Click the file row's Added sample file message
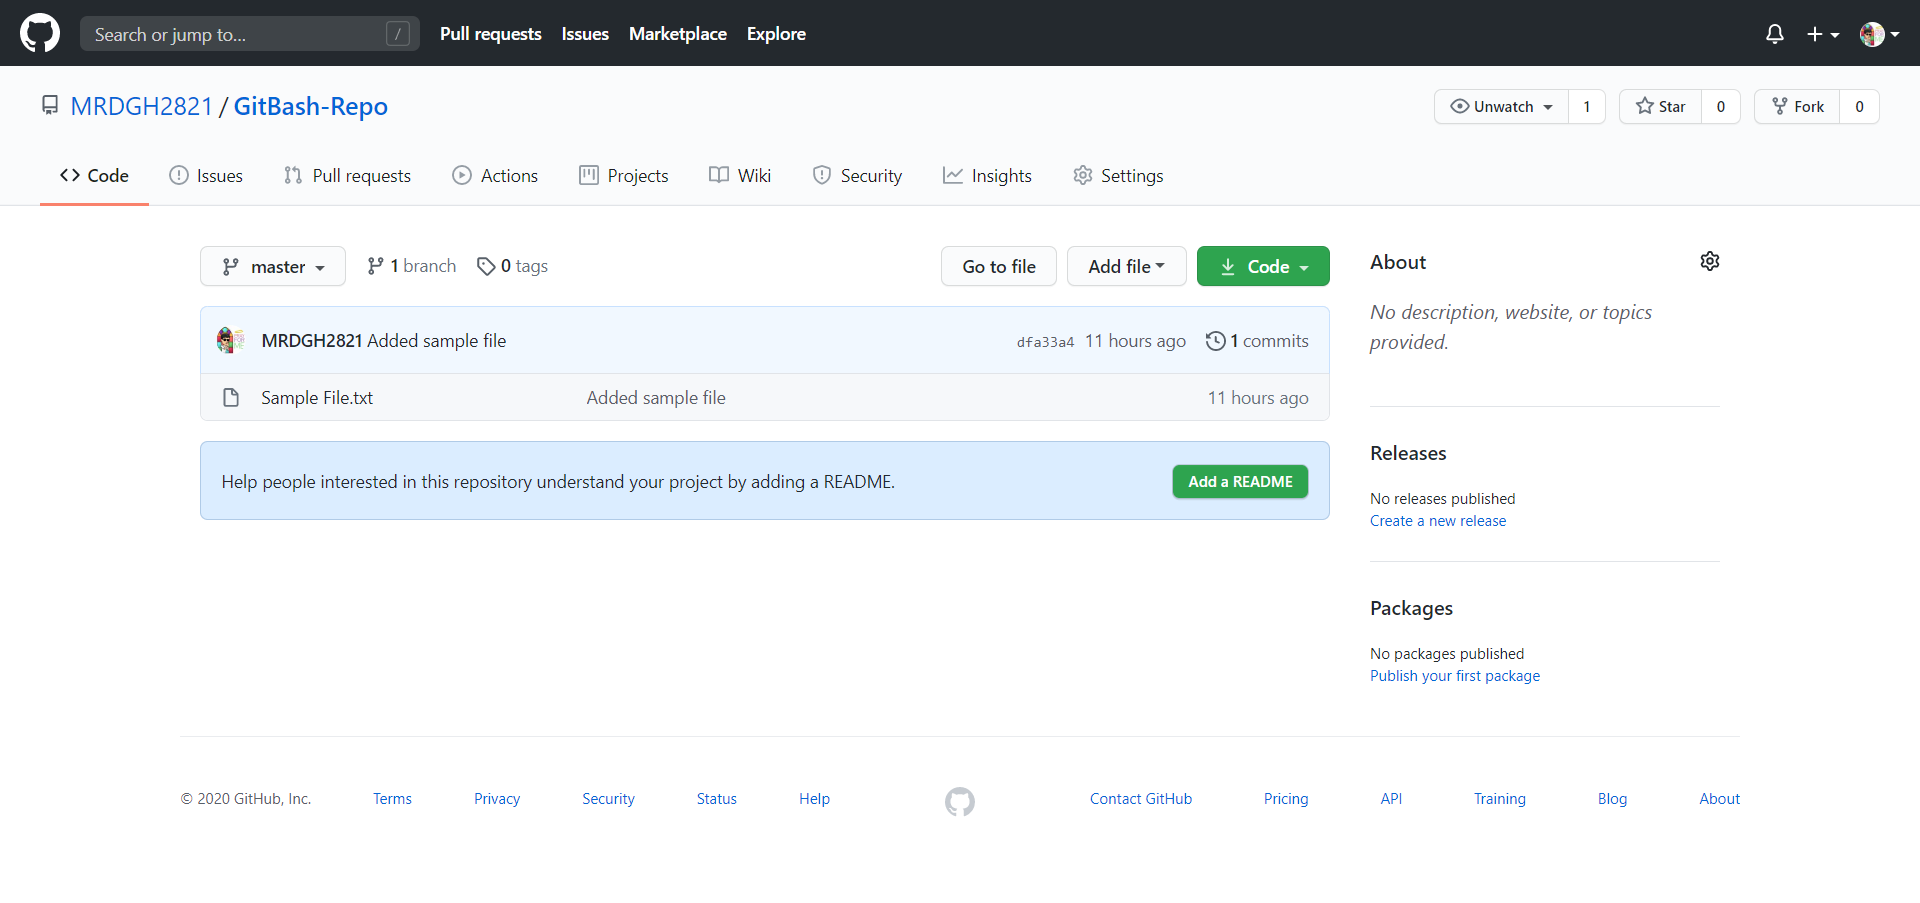1920x903 pixels. [656, 398]
